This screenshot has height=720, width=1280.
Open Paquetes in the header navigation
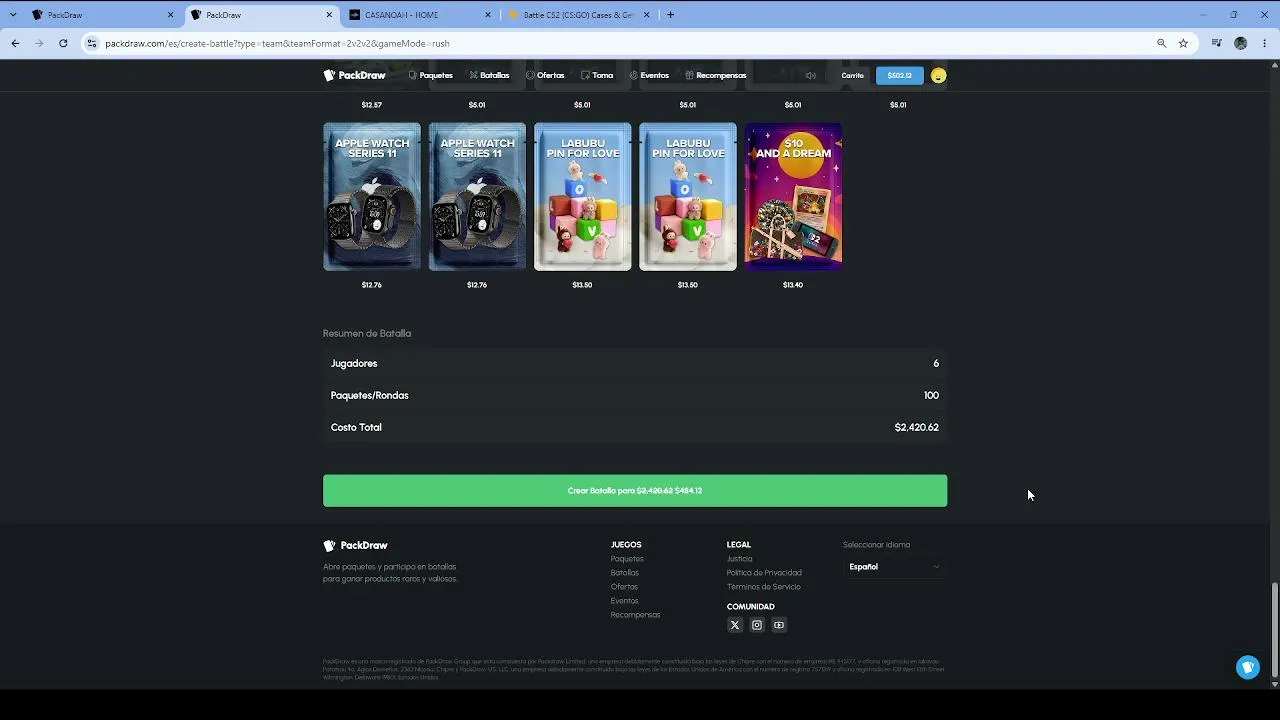click(x=431, y=75)
